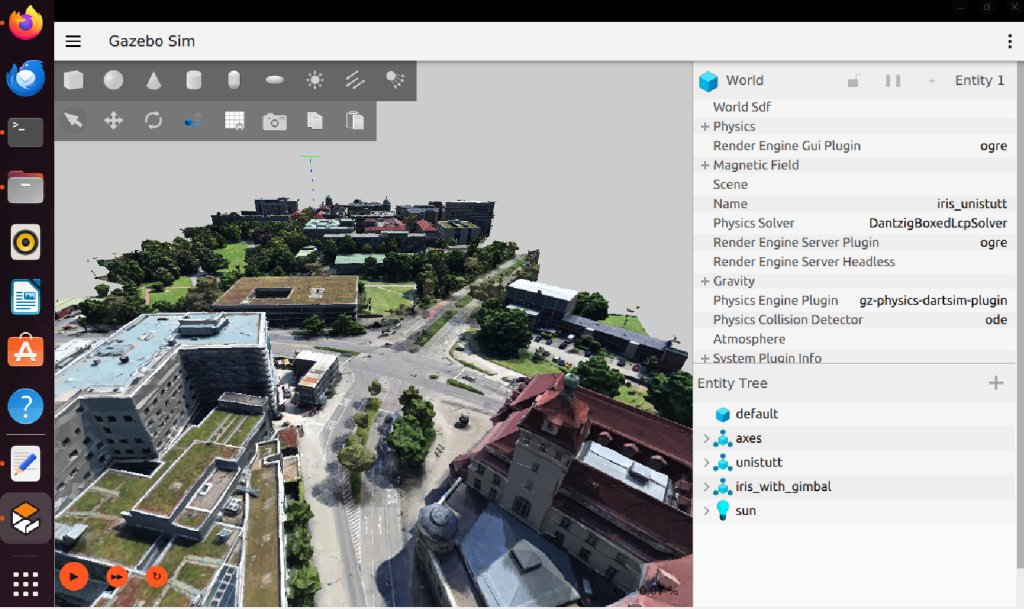
Task: Open the snap grid settings
Action: tap(234, 120)
